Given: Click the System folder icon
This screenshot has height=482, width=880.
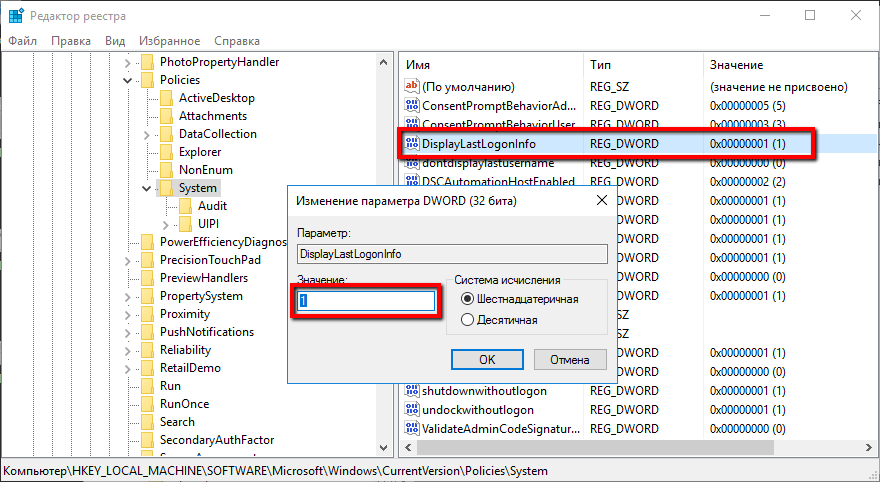Looking at the screenshot, I should 167,188.
